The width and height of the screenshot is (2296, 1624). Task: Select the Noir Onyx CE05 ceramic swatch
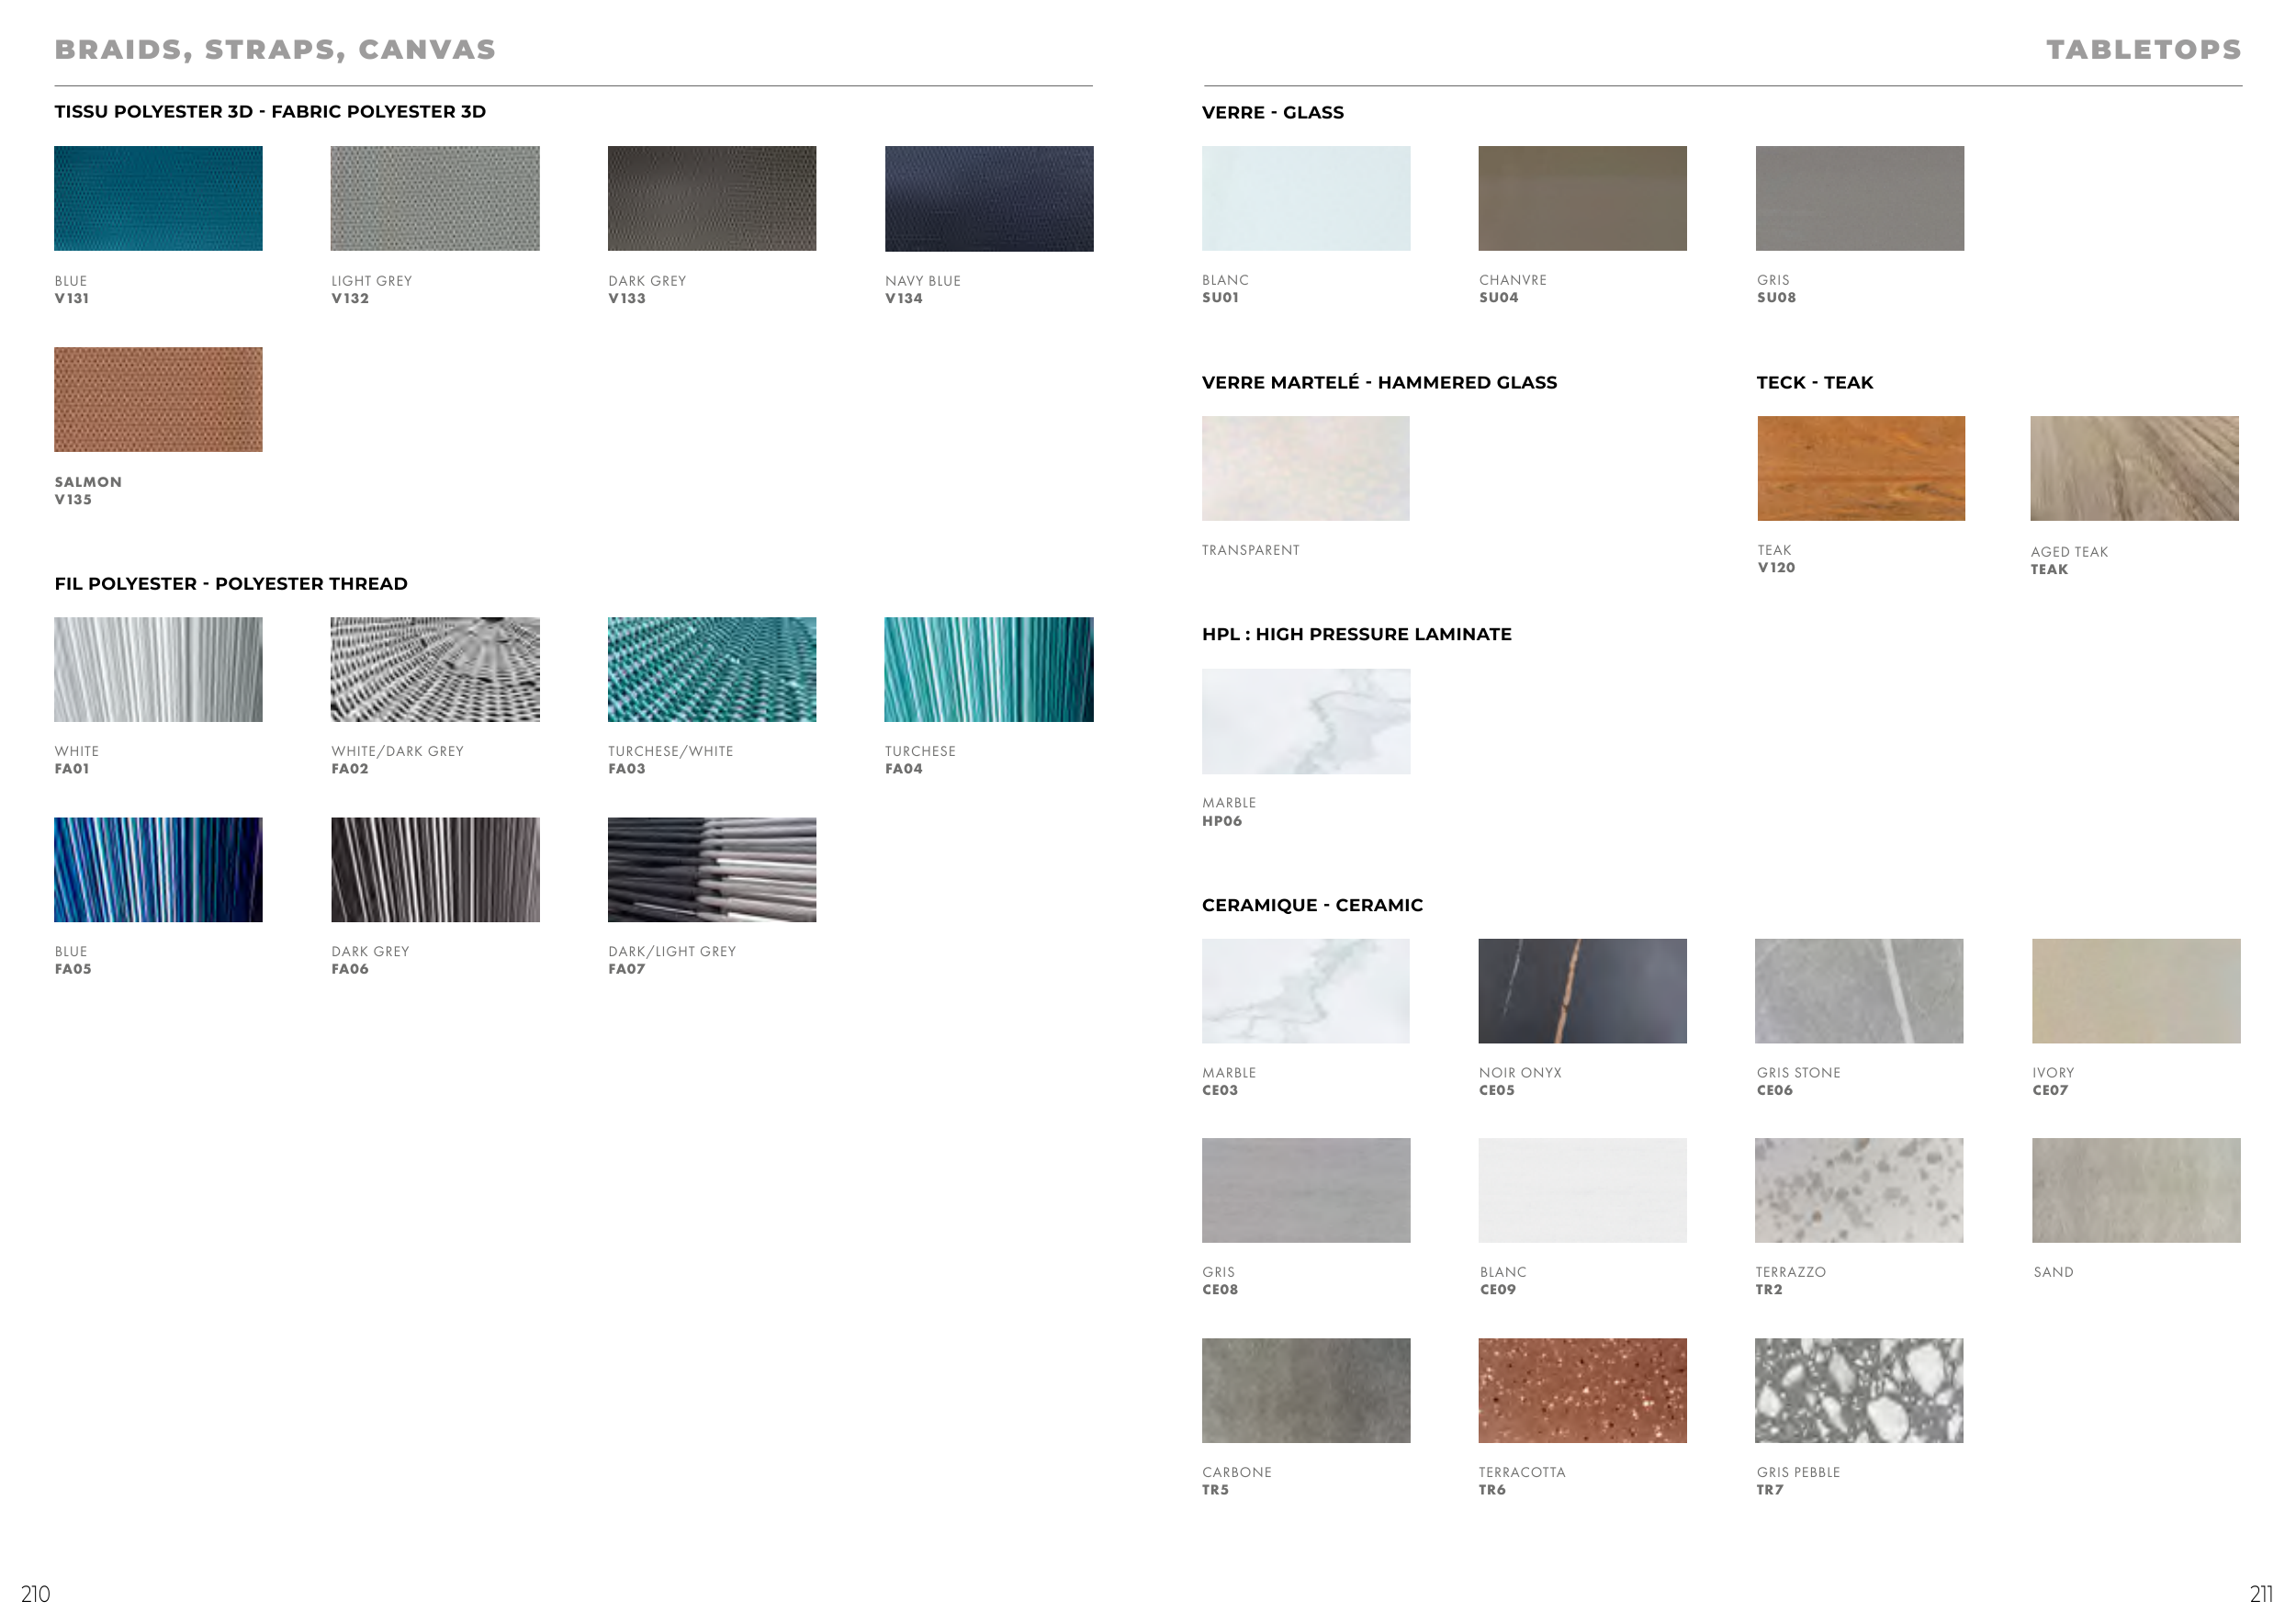coord(1582,990)
